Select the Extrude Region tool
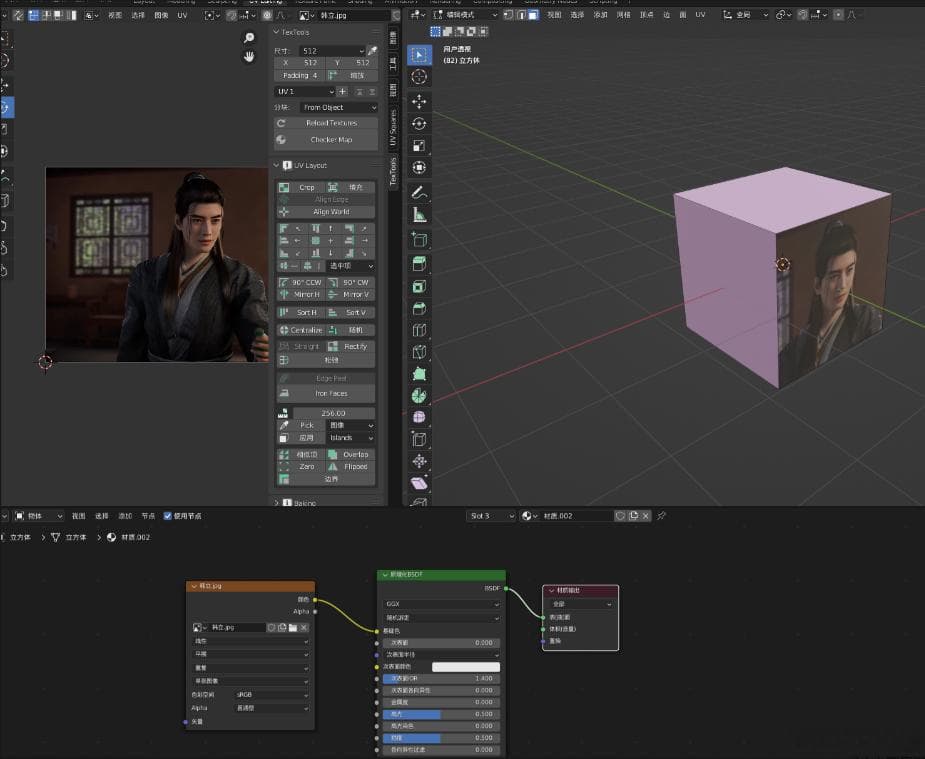The image size is (925, 759). click(419, 264)
